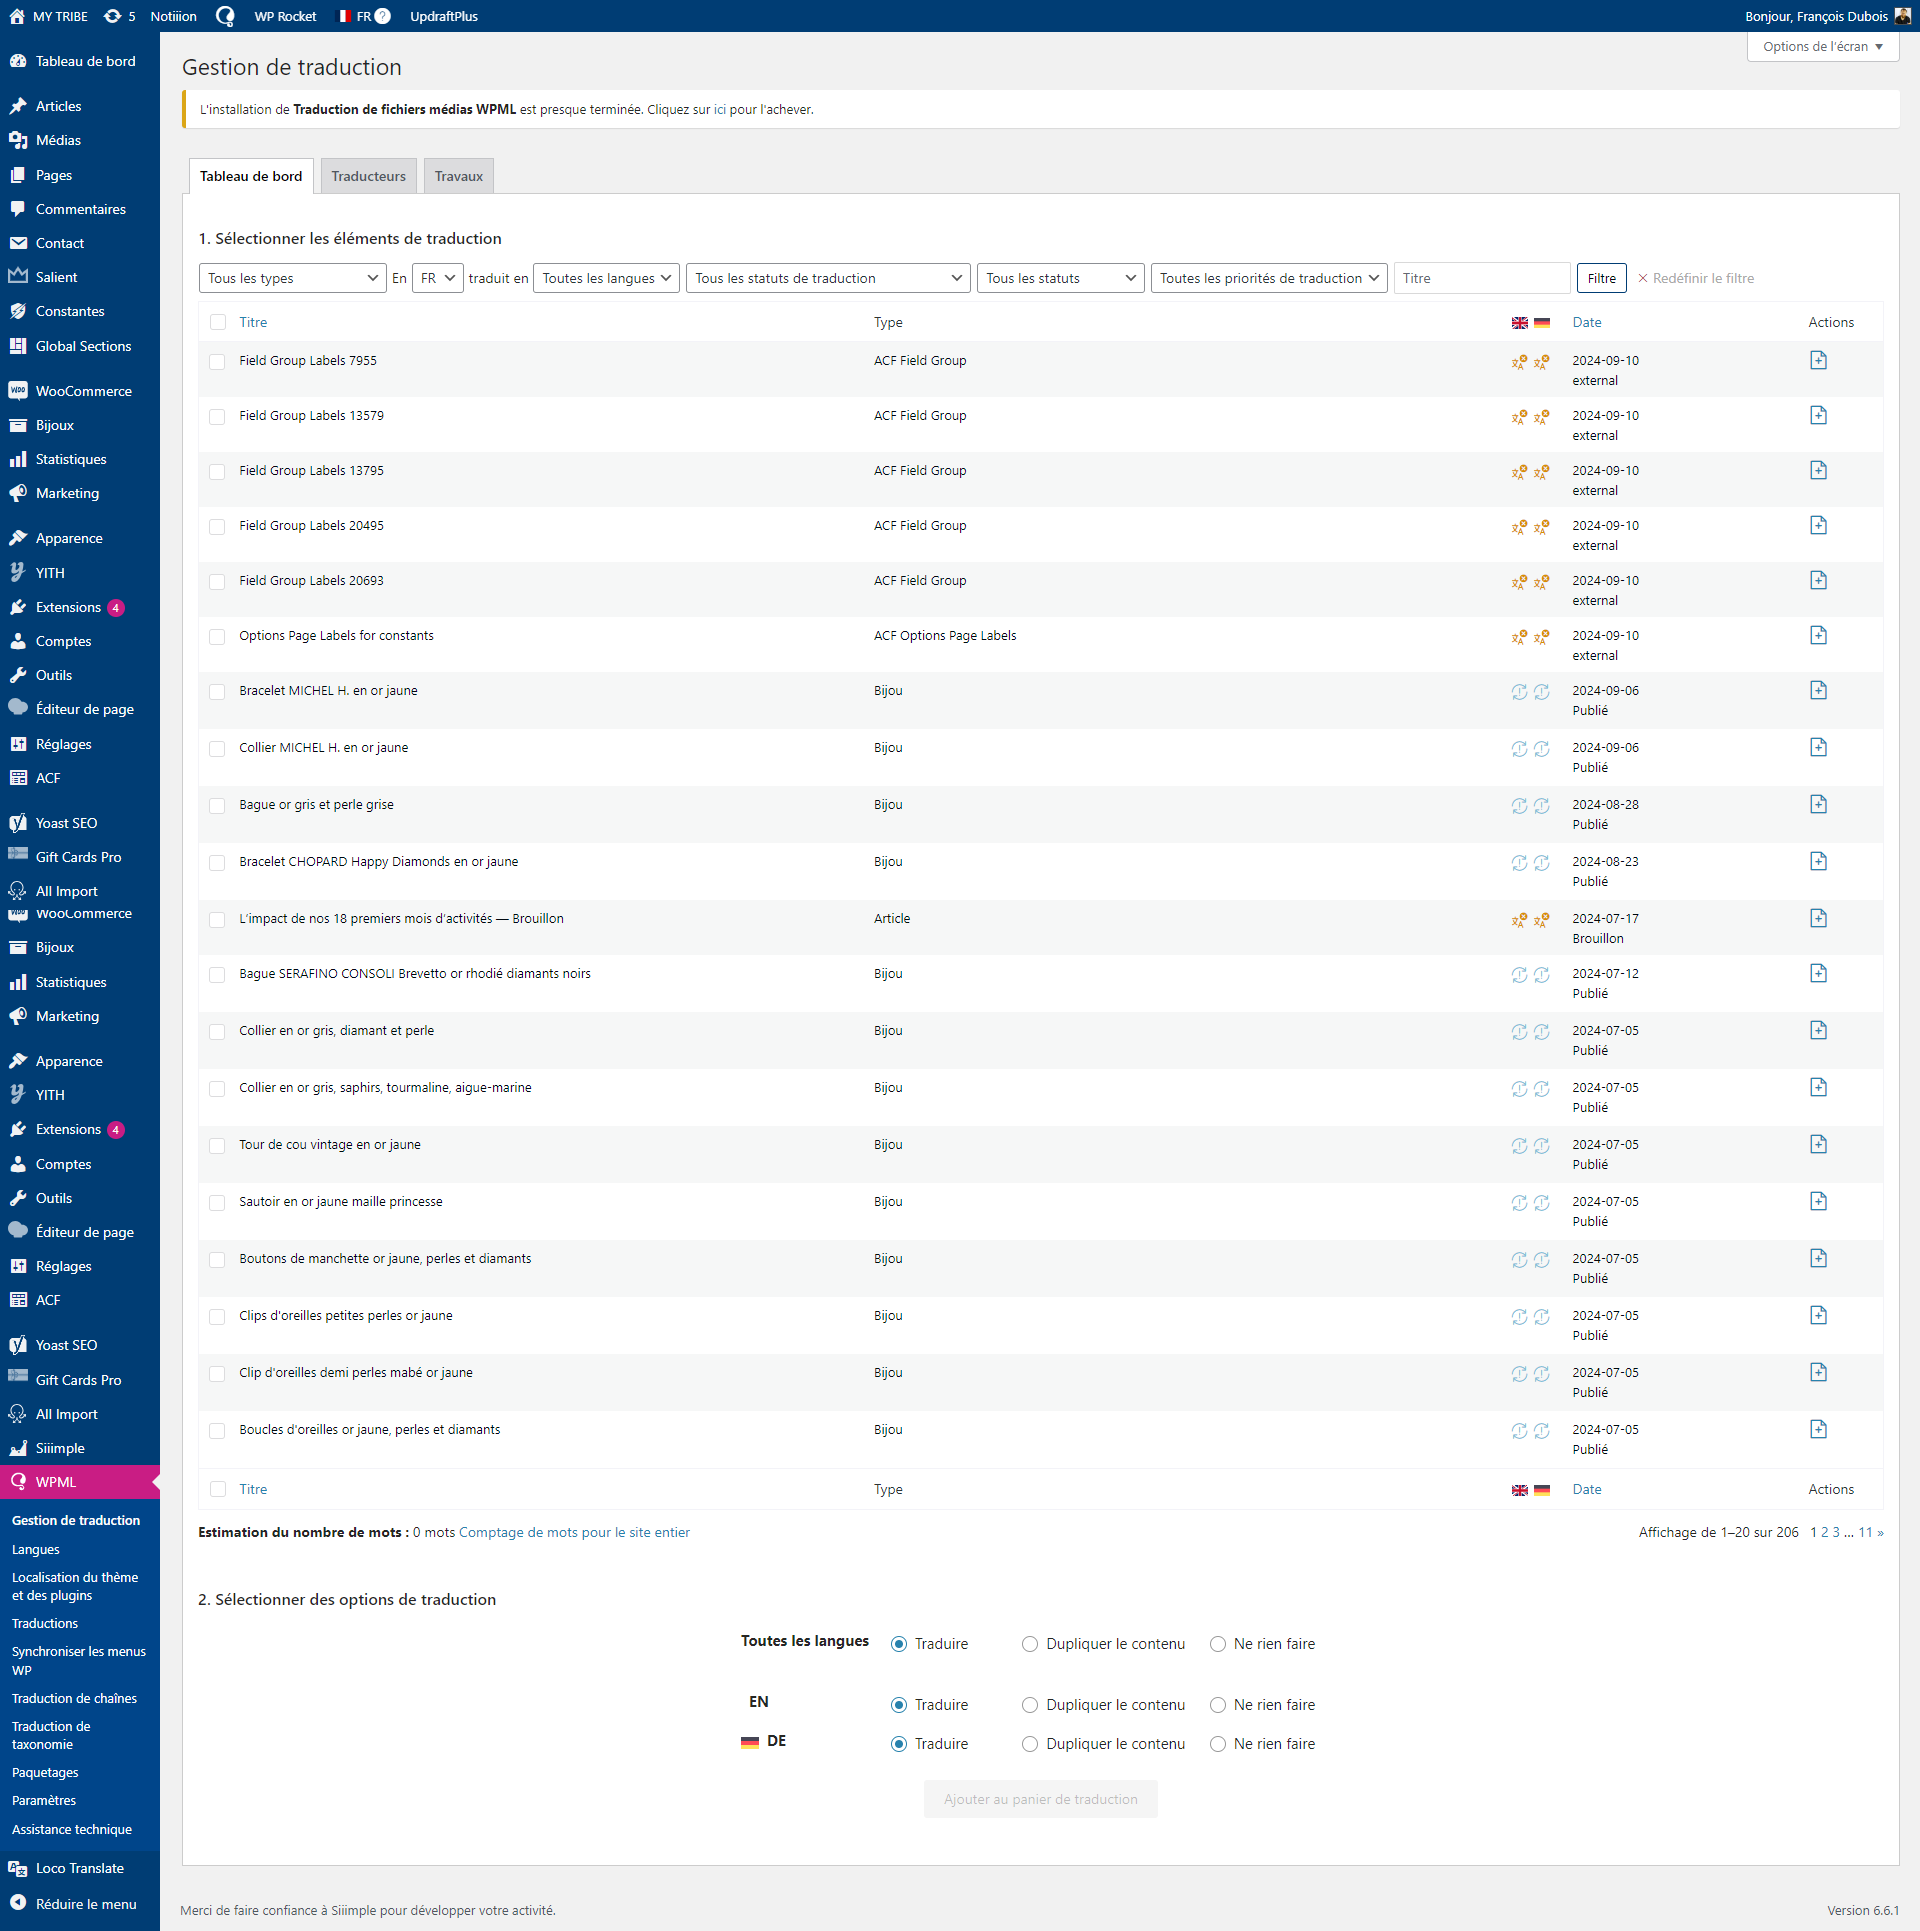Open the Tous les types dropdown

292,279
